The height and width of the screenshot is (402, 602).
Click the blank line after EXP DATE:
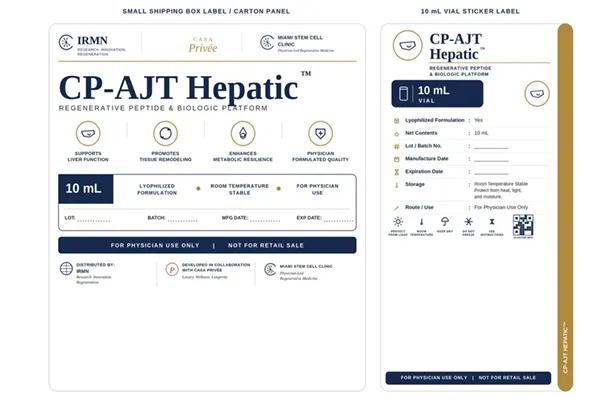(x=338, y=220)
